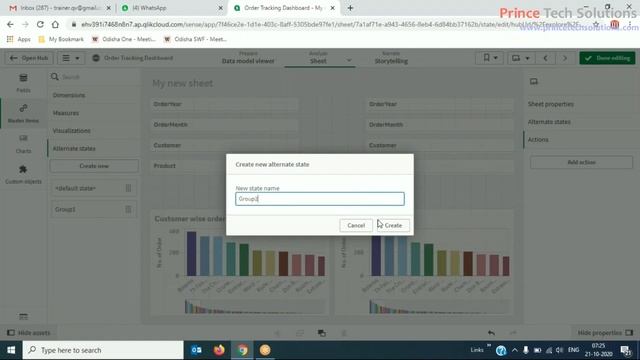Click expand icon at bottom of asset sidebar

coord(23,317)
